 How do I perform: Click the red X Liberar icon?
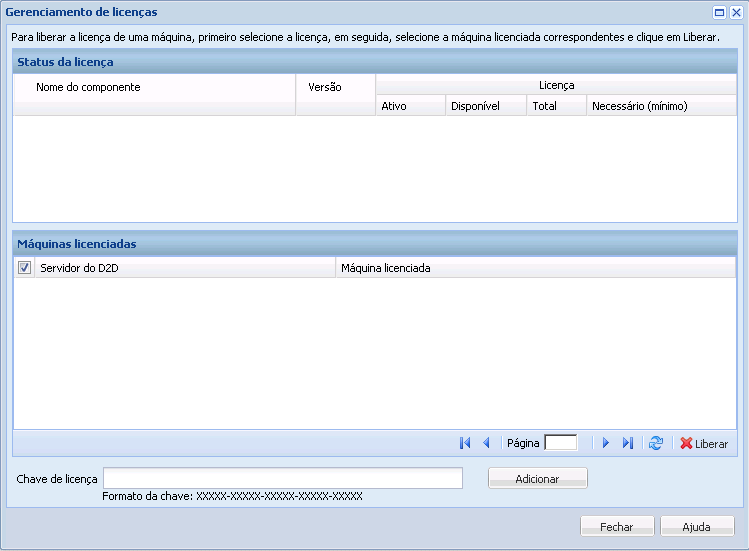[686, 443]
